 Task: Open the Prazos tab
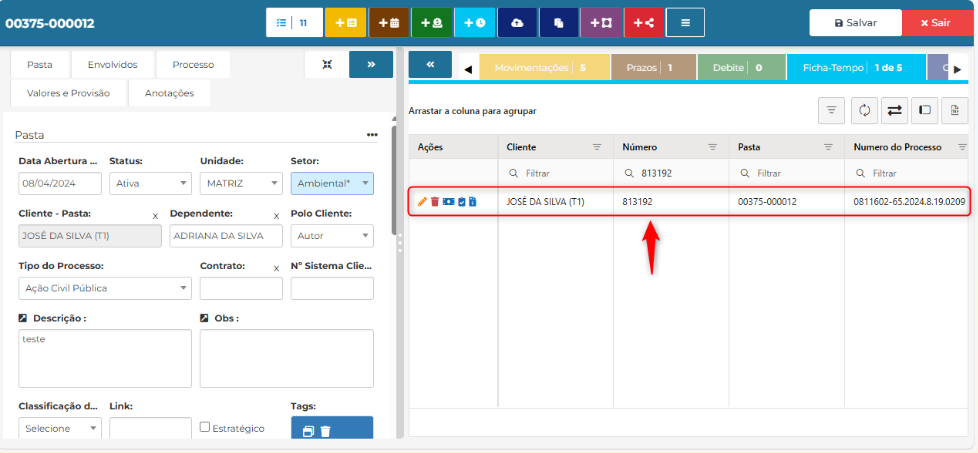(x=654, y=67)
